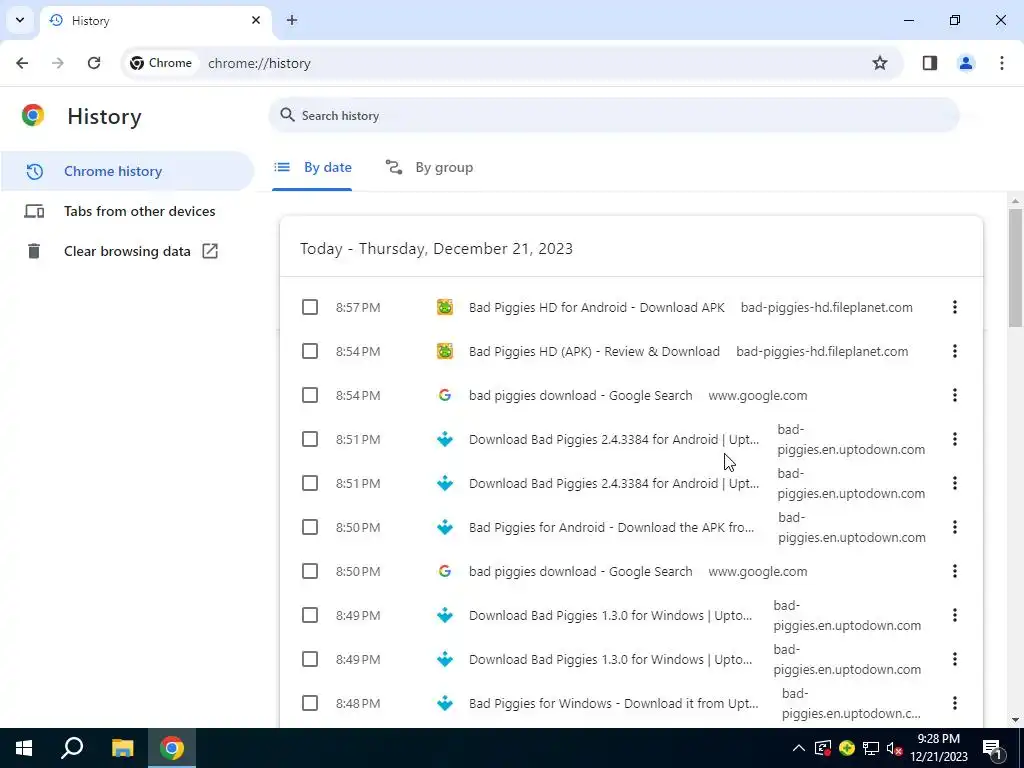Click the 8:50 PM Google favicon
The image size is (1024, 768).
(445, 571)
